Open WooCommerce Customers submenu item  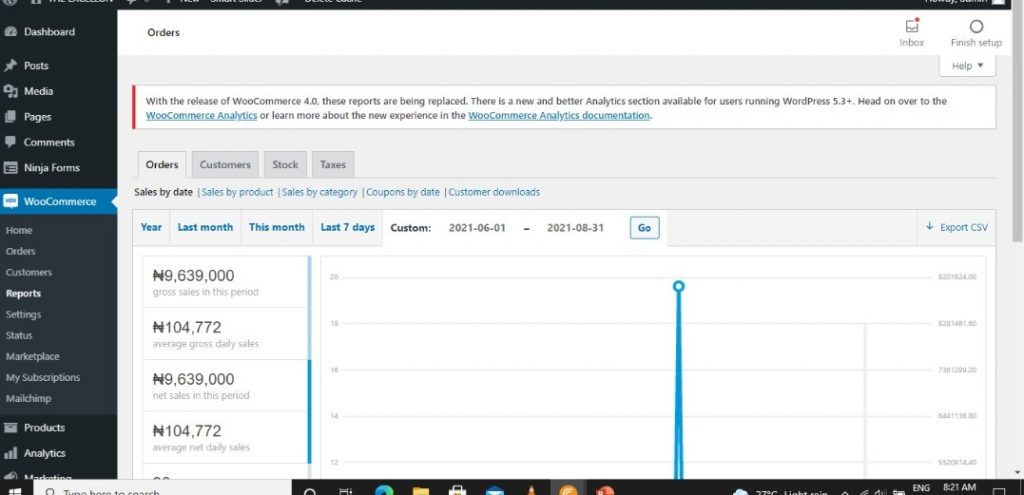point(29,272)
